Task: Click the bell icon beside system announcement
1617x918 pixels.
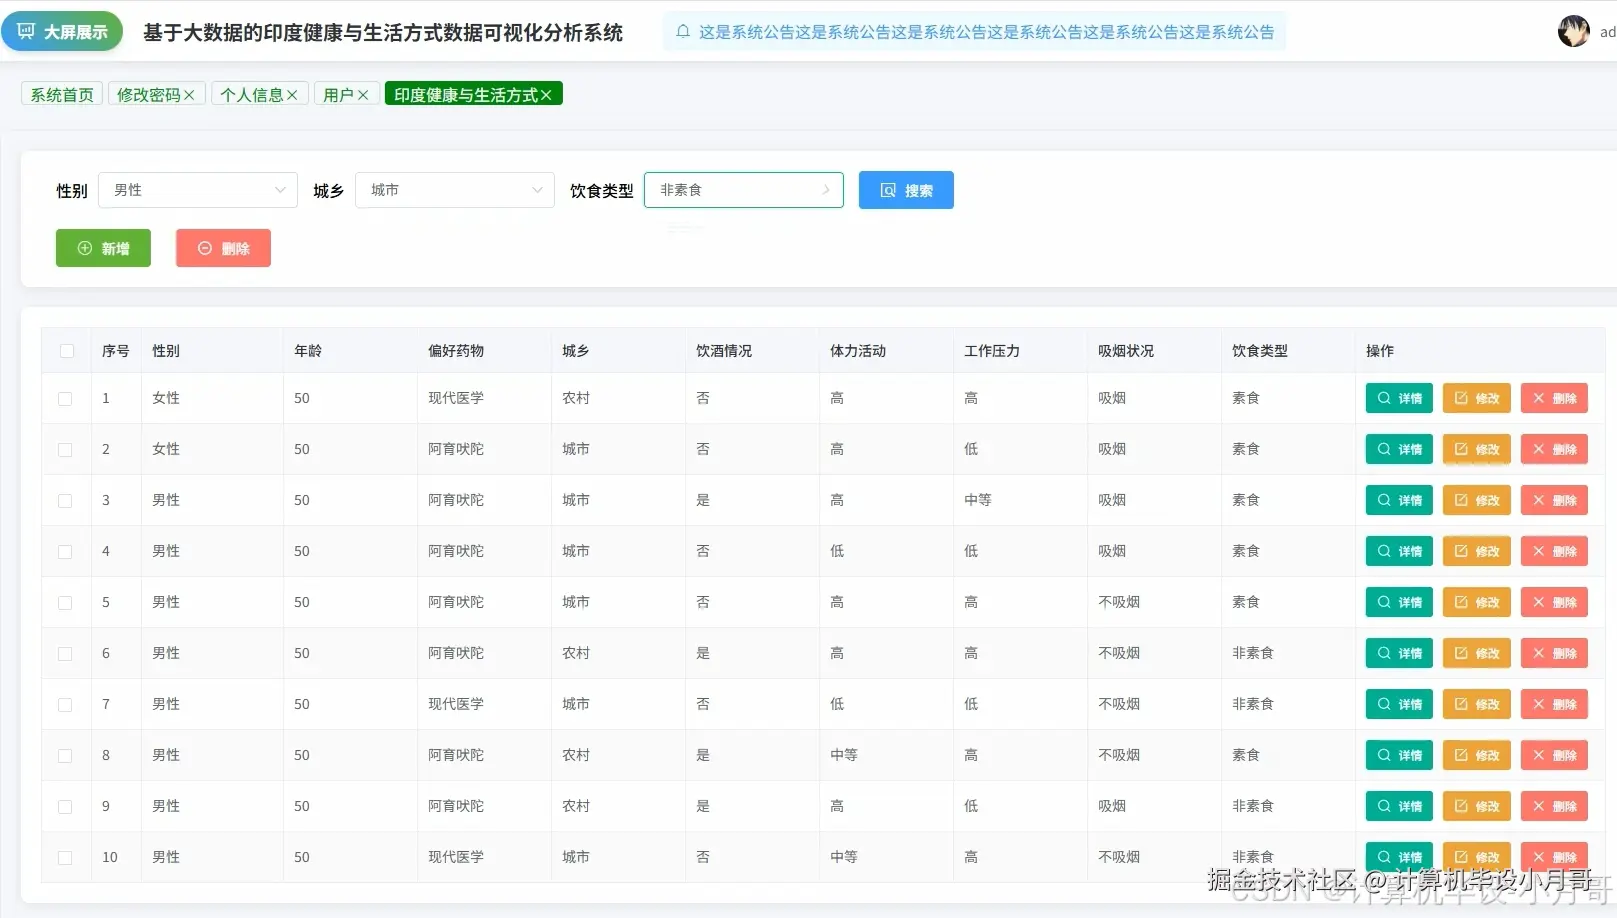Action: click(x=683, y=32)
